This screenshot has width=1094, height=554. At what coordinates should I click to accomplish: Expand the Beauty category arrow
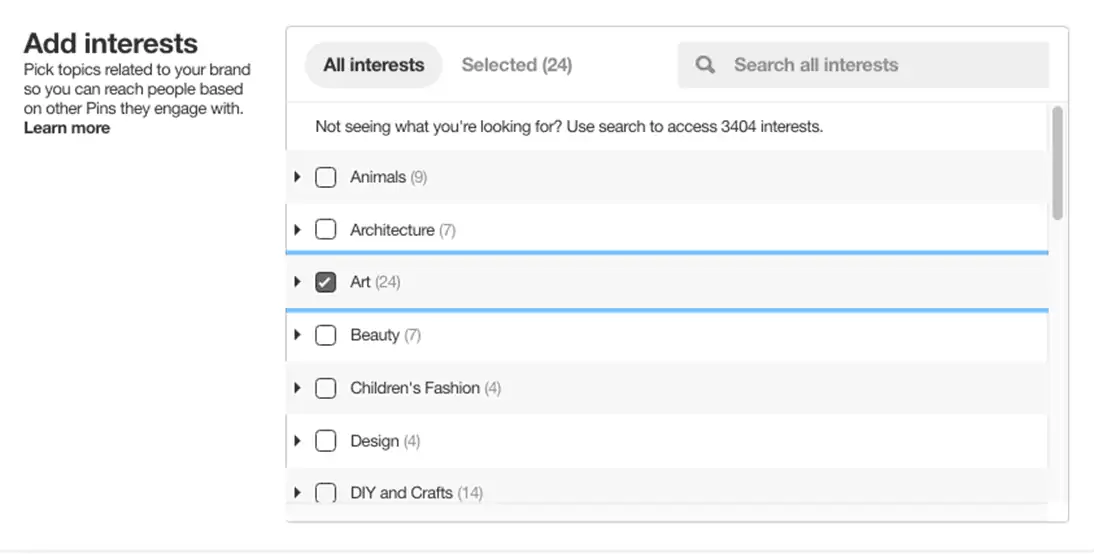tap(297, 335)
